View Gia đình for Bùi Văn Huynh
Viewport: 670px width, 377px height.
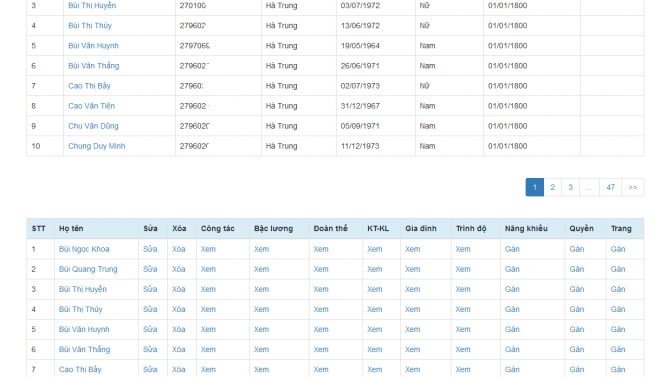coord(413,330)
